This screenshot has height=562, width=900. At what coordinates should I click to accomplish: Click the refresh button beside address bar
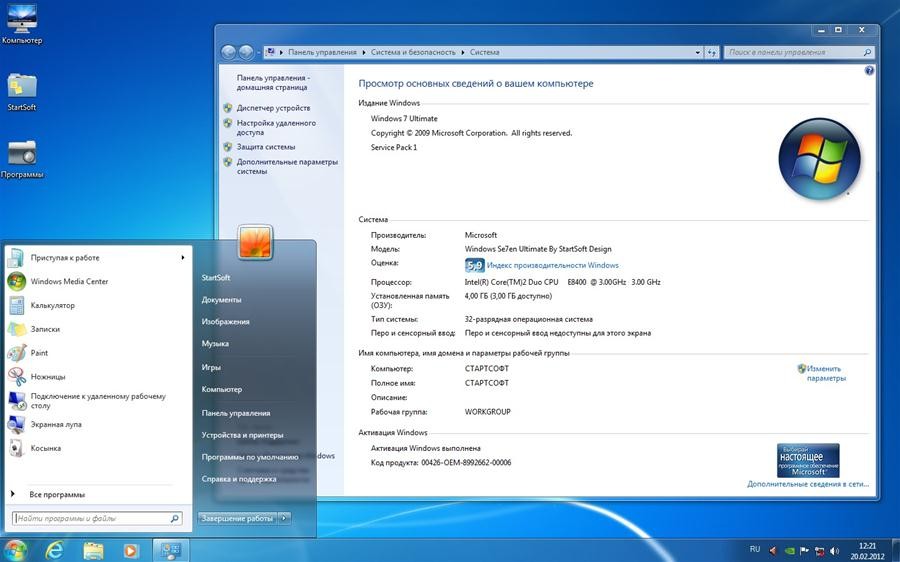712,52
